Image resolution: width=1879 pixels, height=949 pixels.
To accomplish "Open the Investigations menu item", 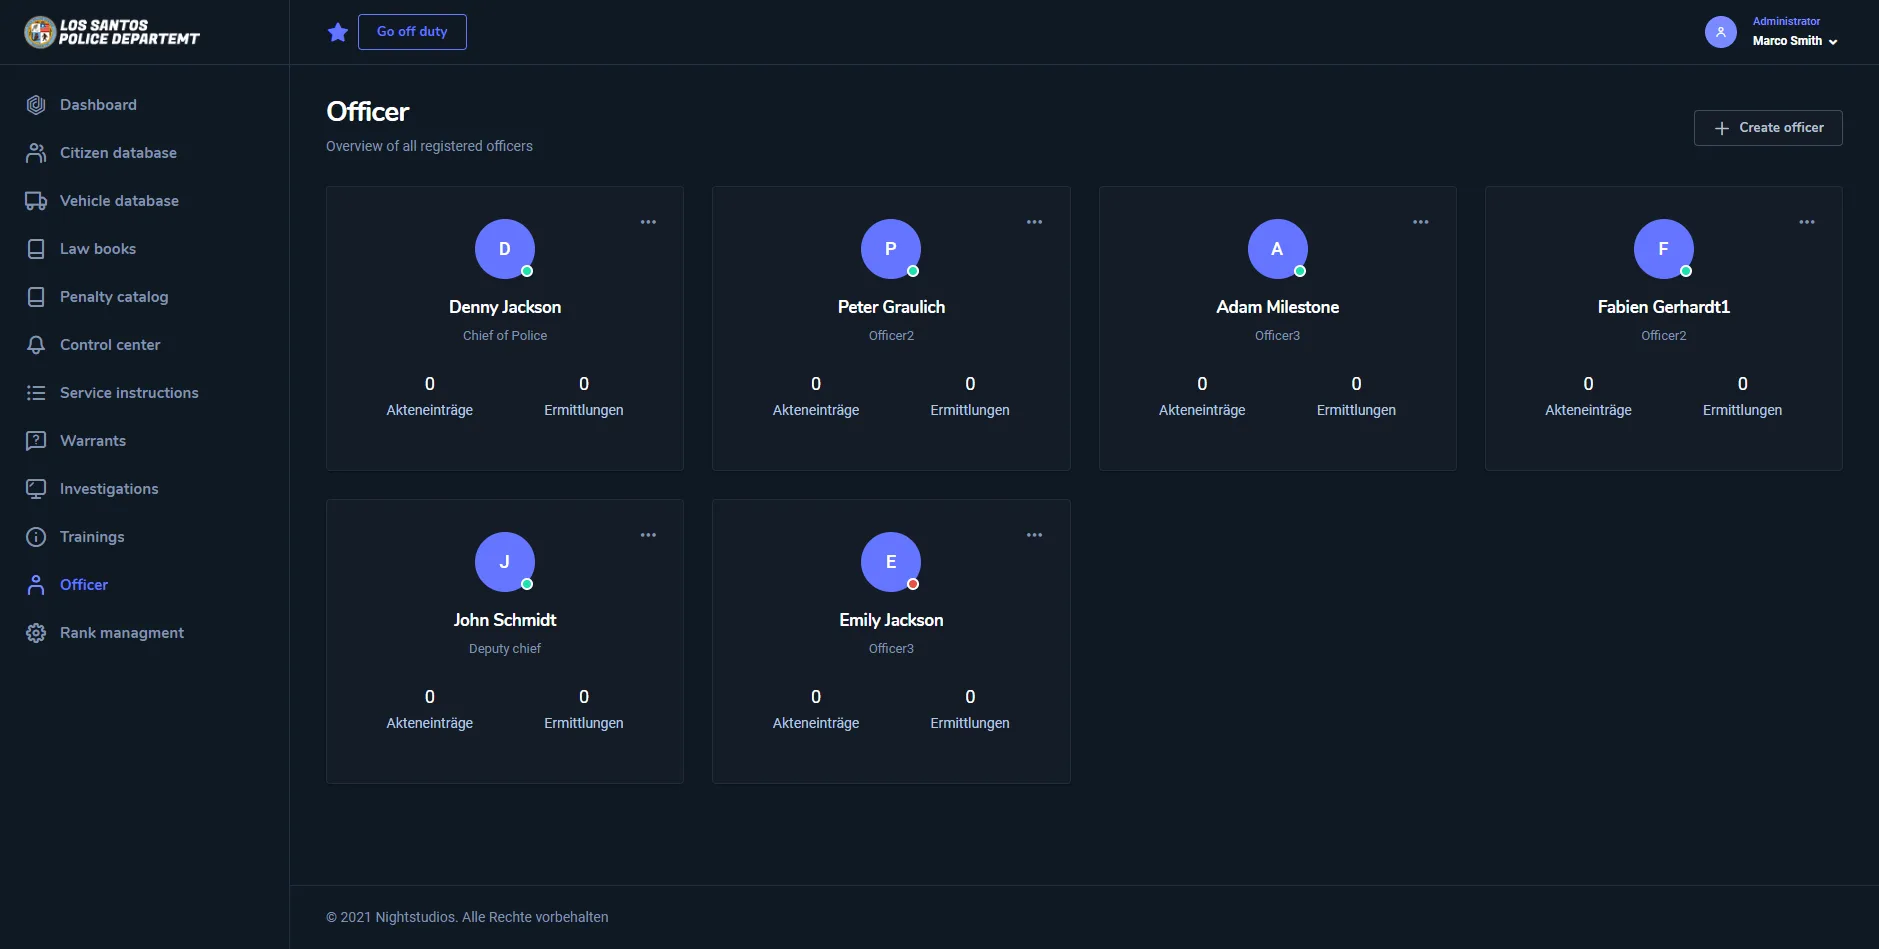I will point(109,489).
